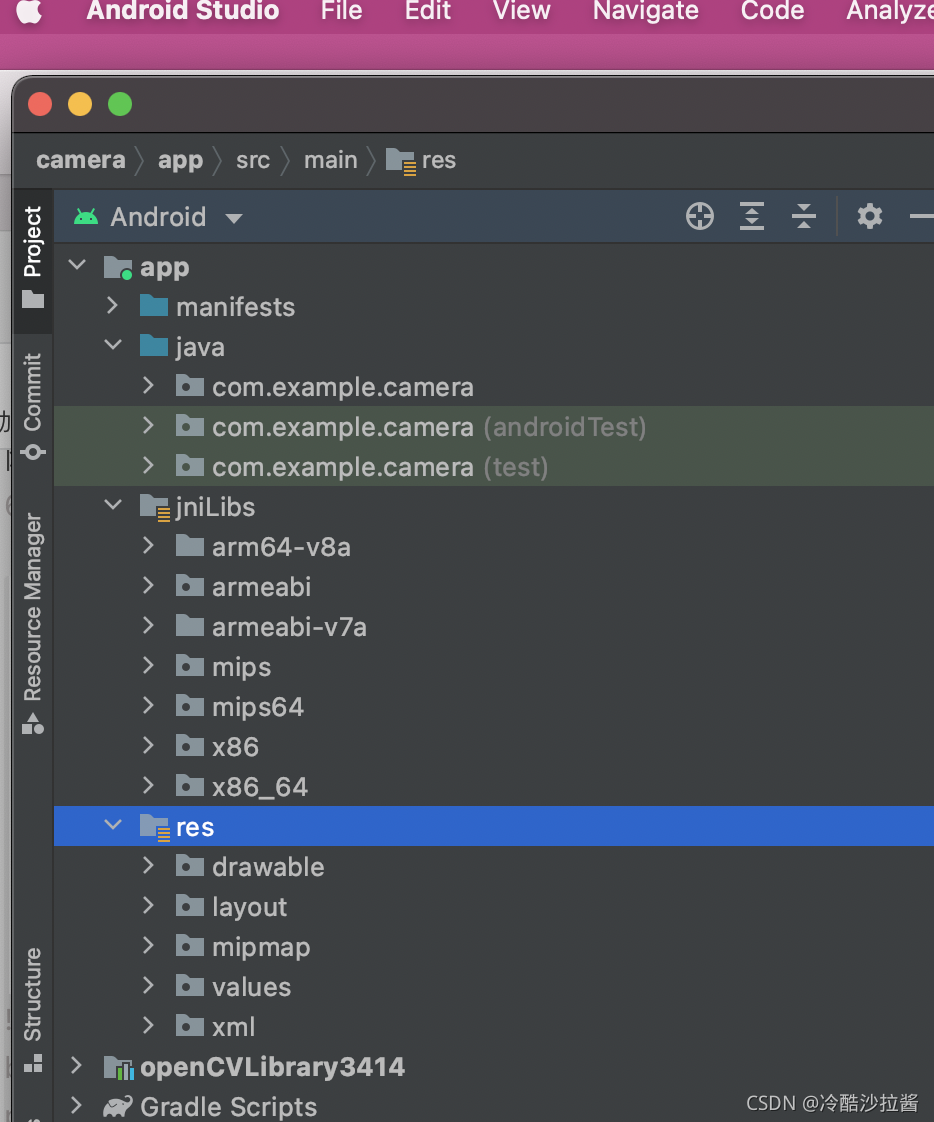This screenshot has width=934, height=1122.
Task: Click the res folder icon in breadcrumb
Action: click(401, 161)
